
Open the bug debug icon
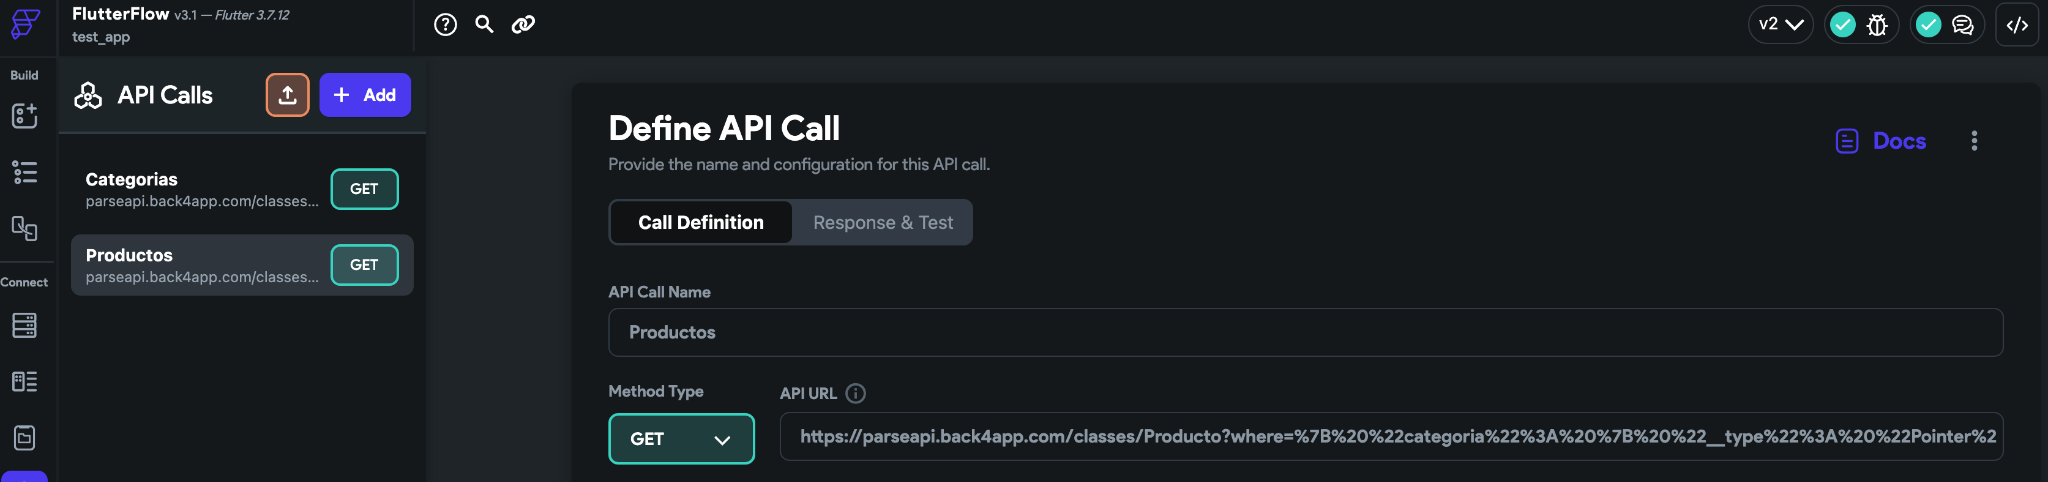tap(1877, 25)
